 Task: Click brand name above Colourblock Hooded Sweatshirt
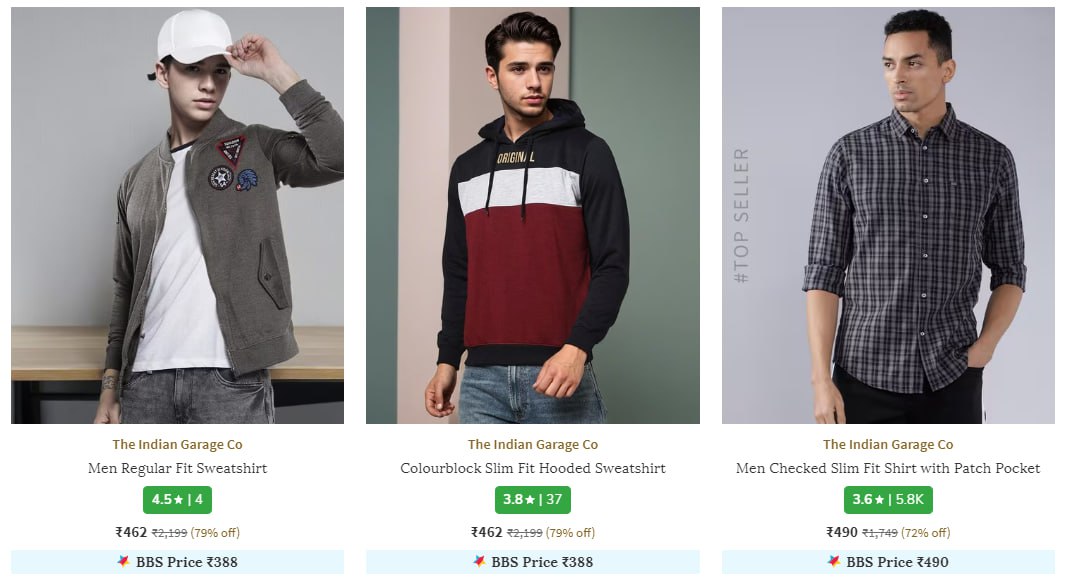532,444
